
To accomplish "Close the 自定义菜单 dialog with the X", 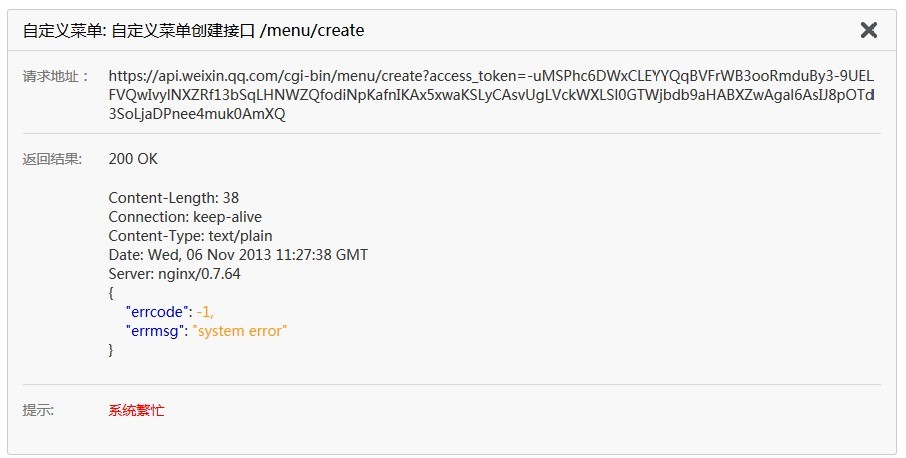I will [868, 30].
